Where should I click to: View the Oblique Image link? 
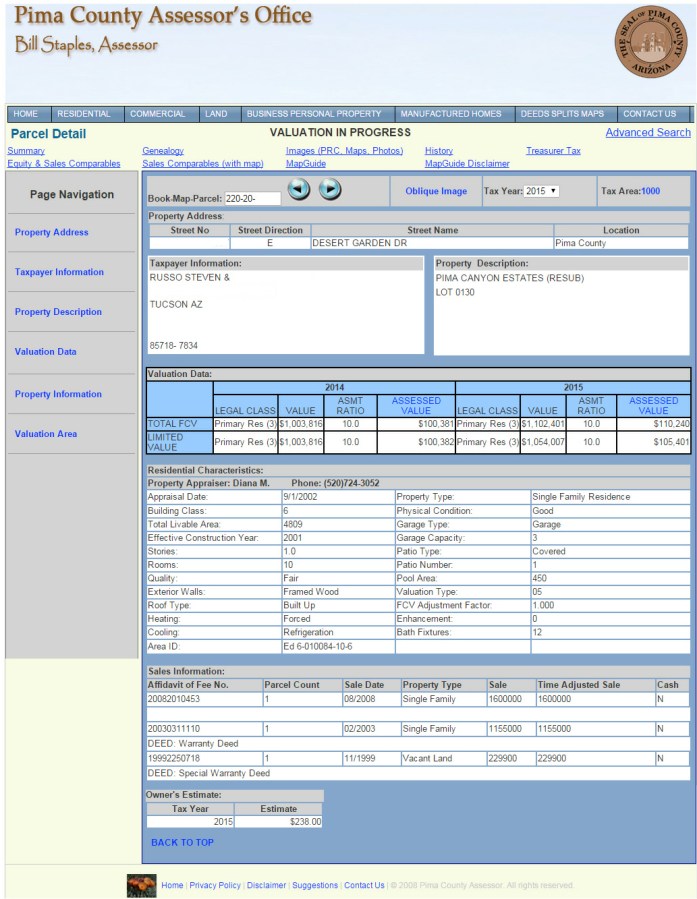pyautogui.click(x=435, y=191)
